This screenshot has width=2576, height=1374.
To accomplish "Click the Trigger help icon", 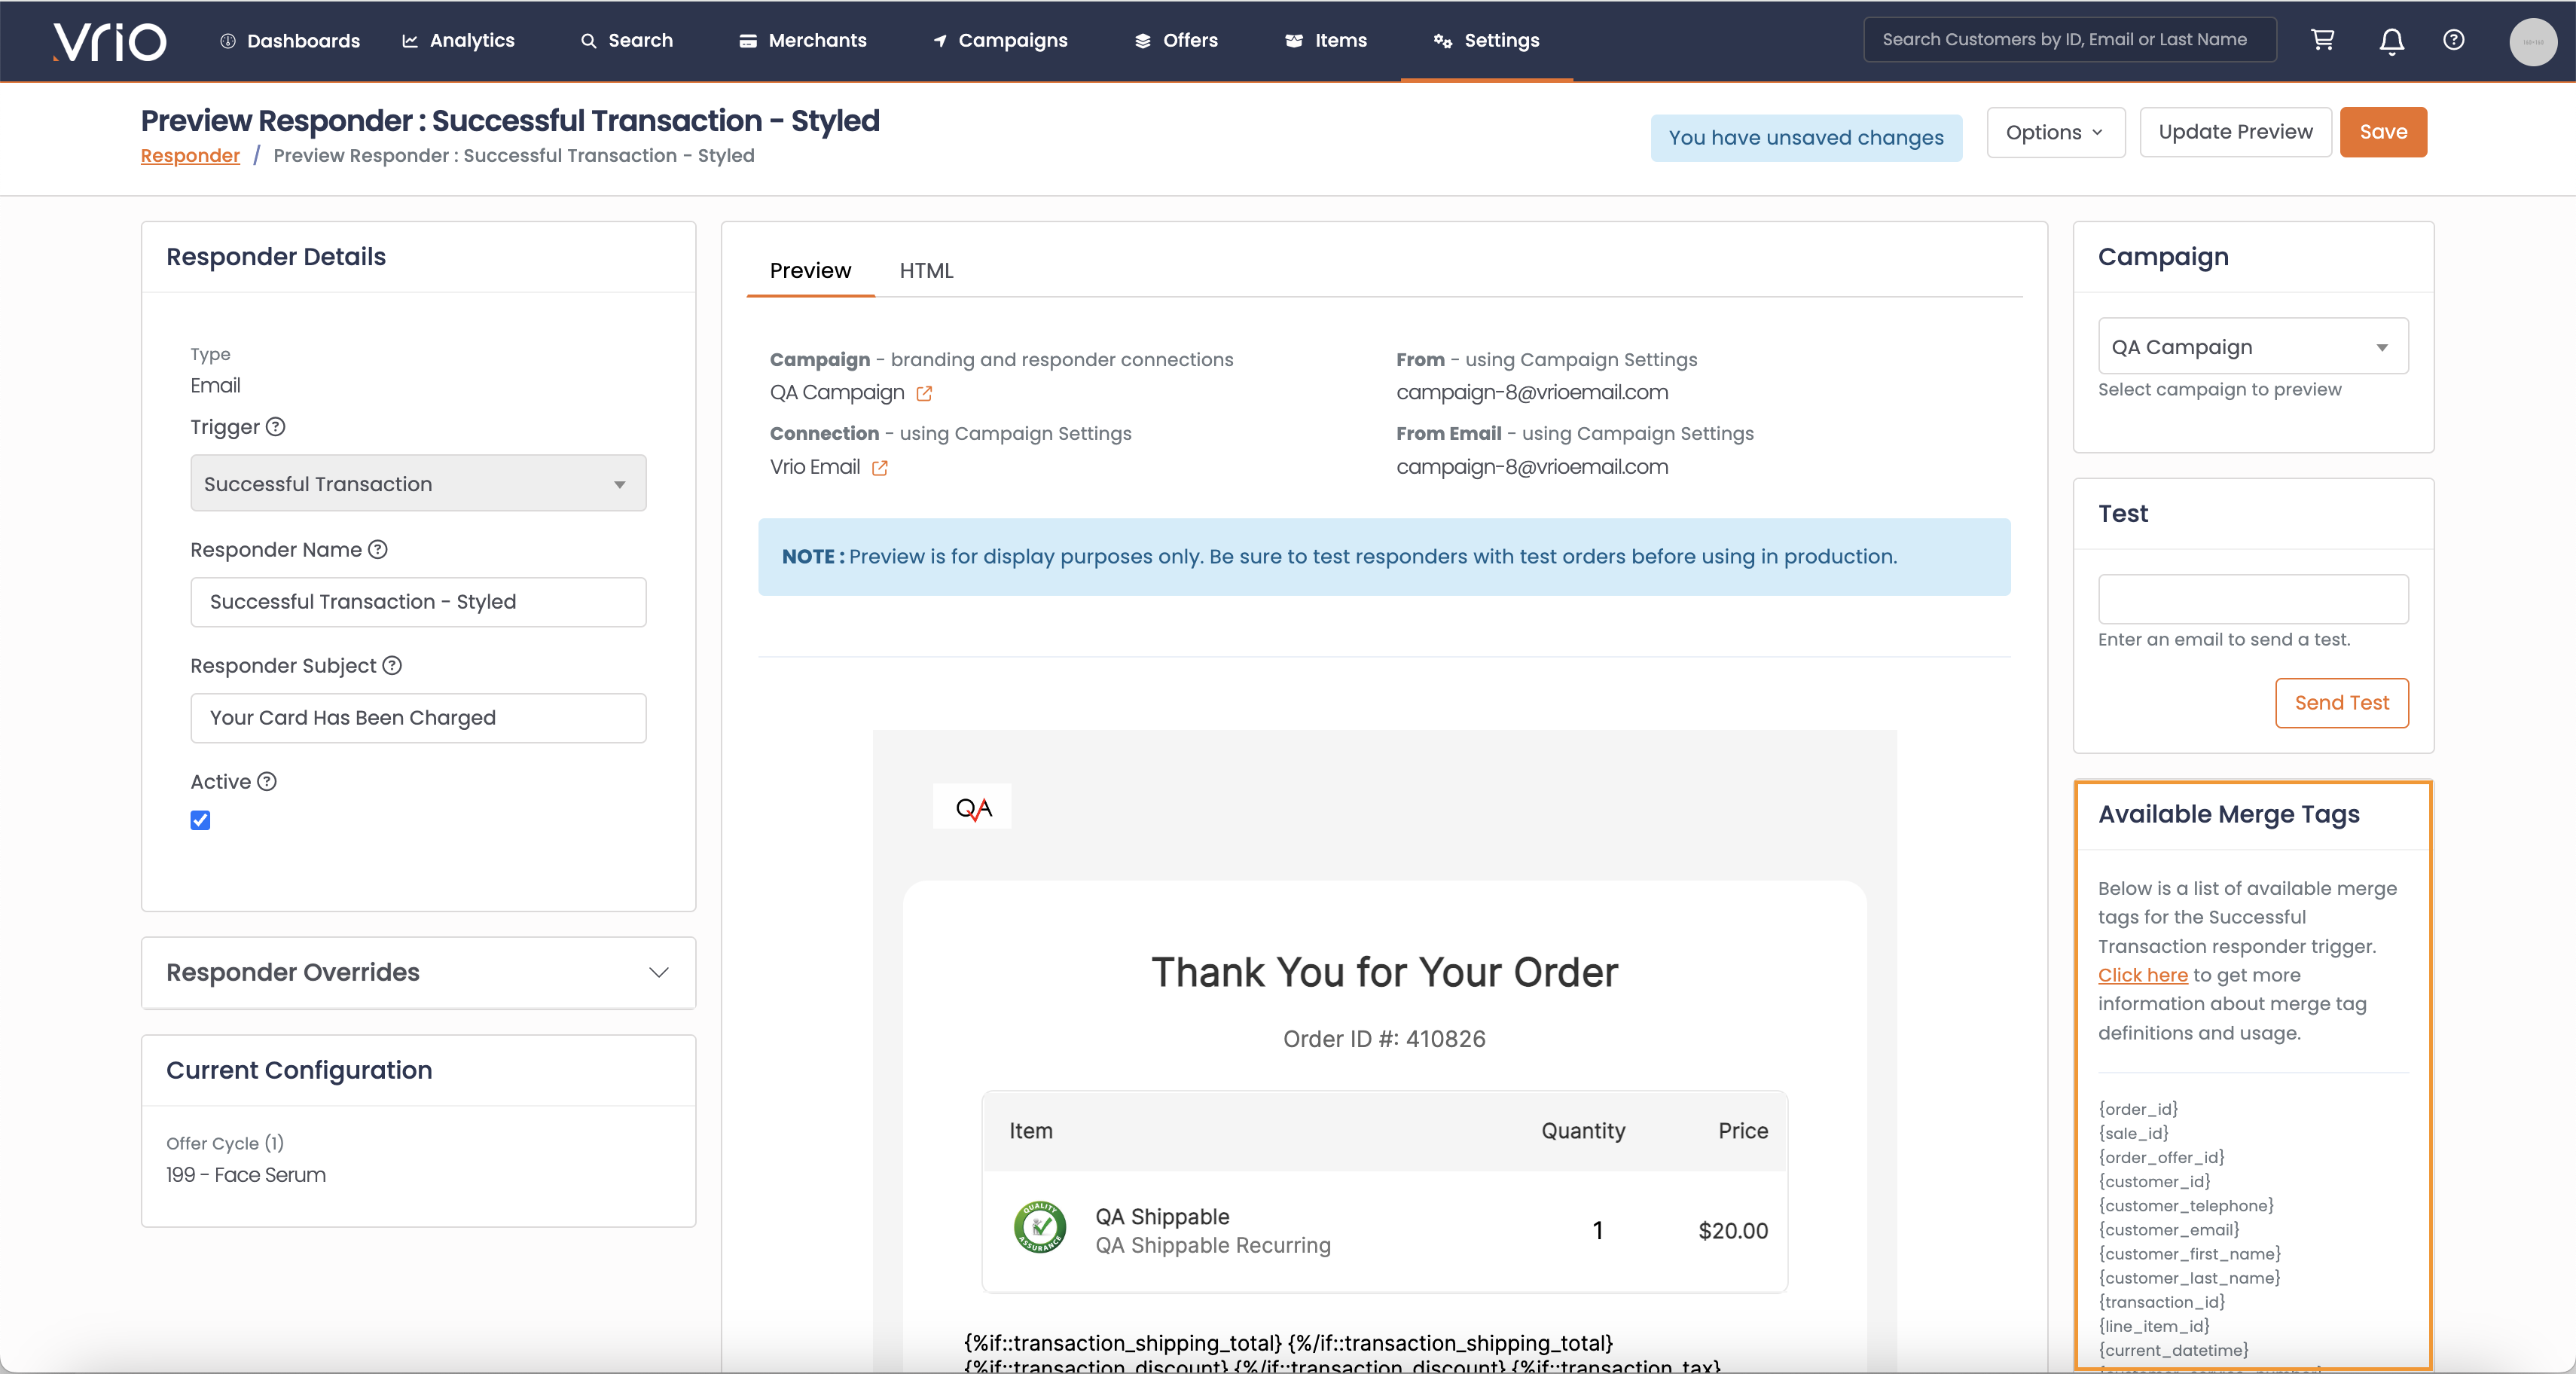I will [x=276, y=427].
